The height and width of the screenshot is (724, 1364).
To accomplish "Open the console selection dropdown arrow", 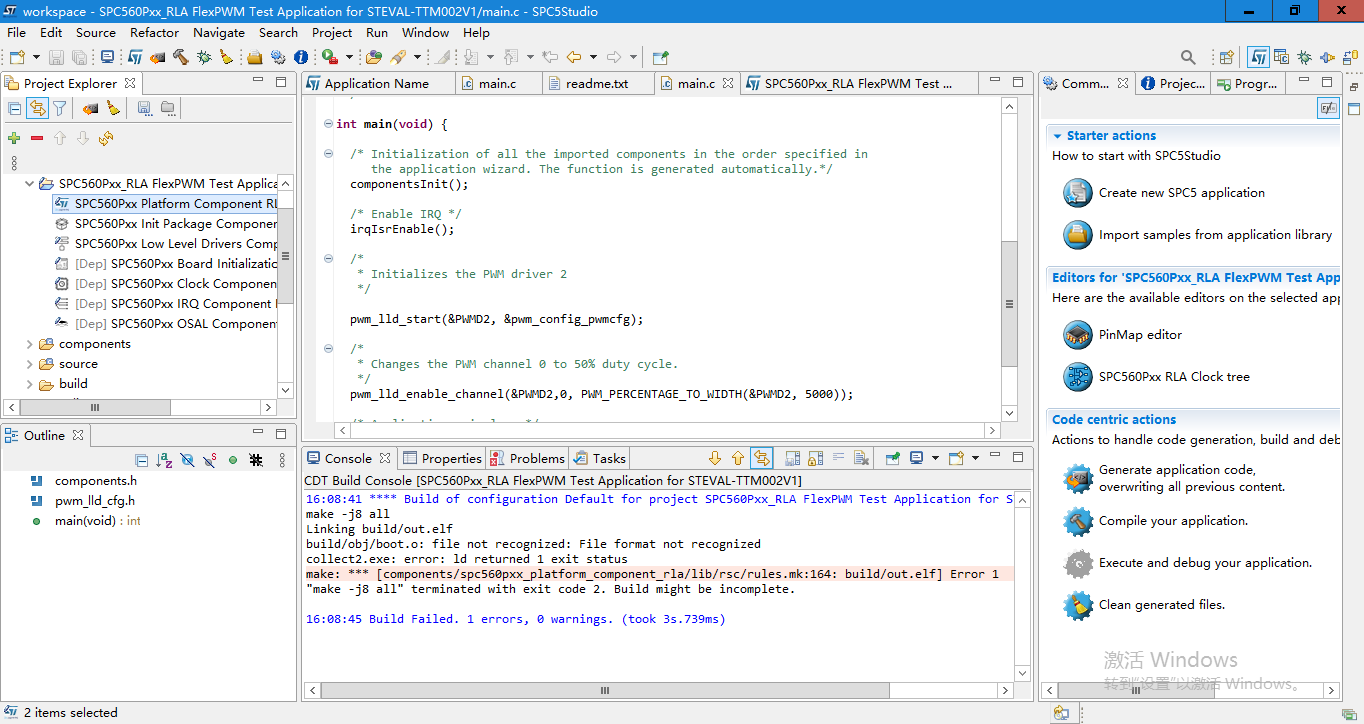I will pos(934,458).
